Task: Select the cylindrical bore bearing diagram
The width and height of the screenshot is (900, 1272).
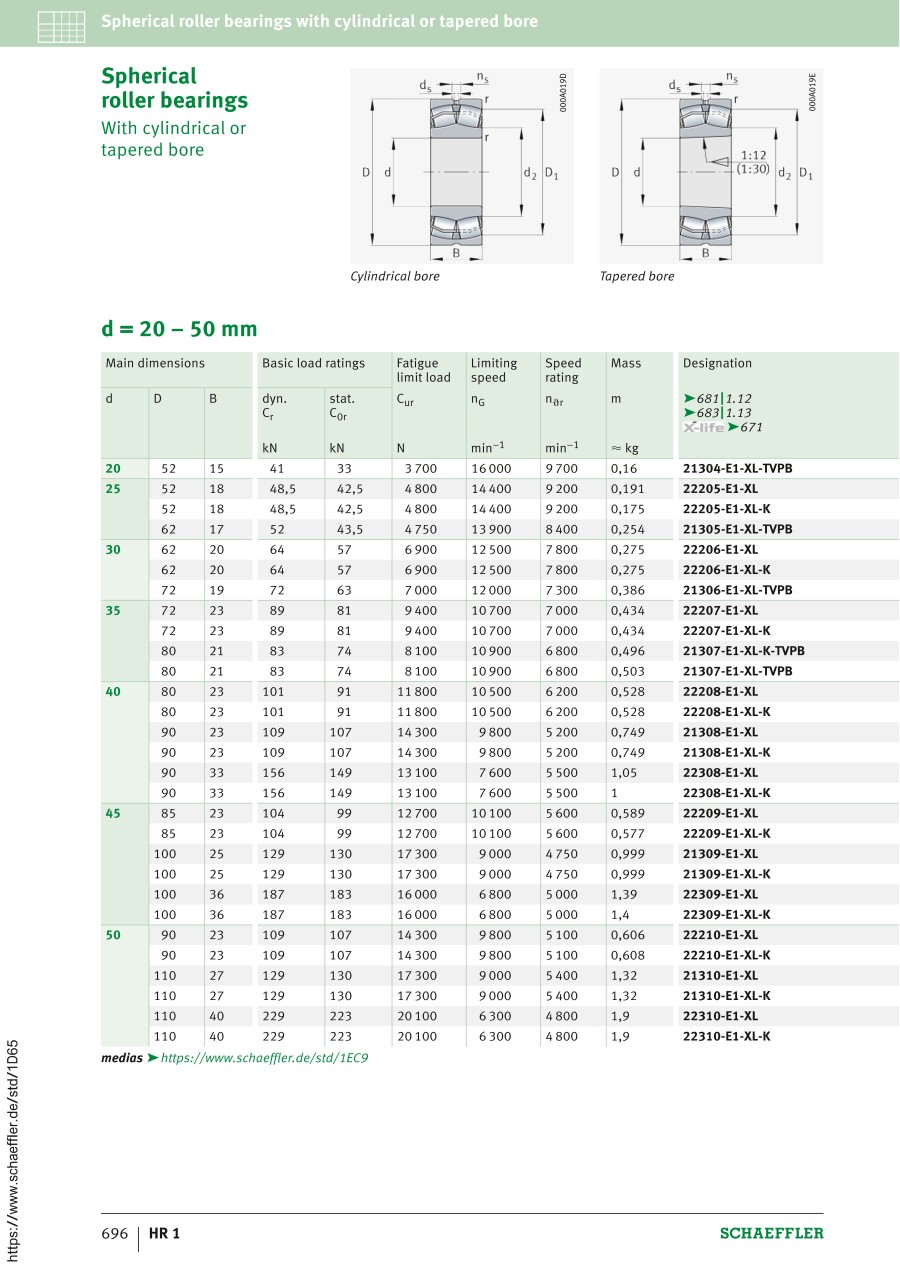Action: [x=462, y=166]
